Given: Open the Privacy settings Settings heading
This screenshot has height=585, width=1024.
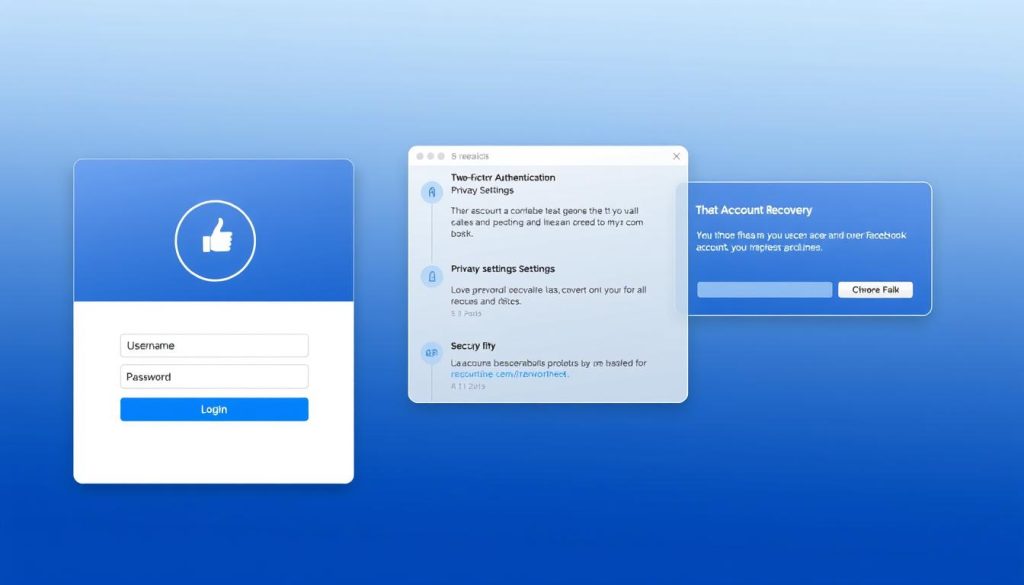Looking at the screenshot, I should (x=503, y=269).
